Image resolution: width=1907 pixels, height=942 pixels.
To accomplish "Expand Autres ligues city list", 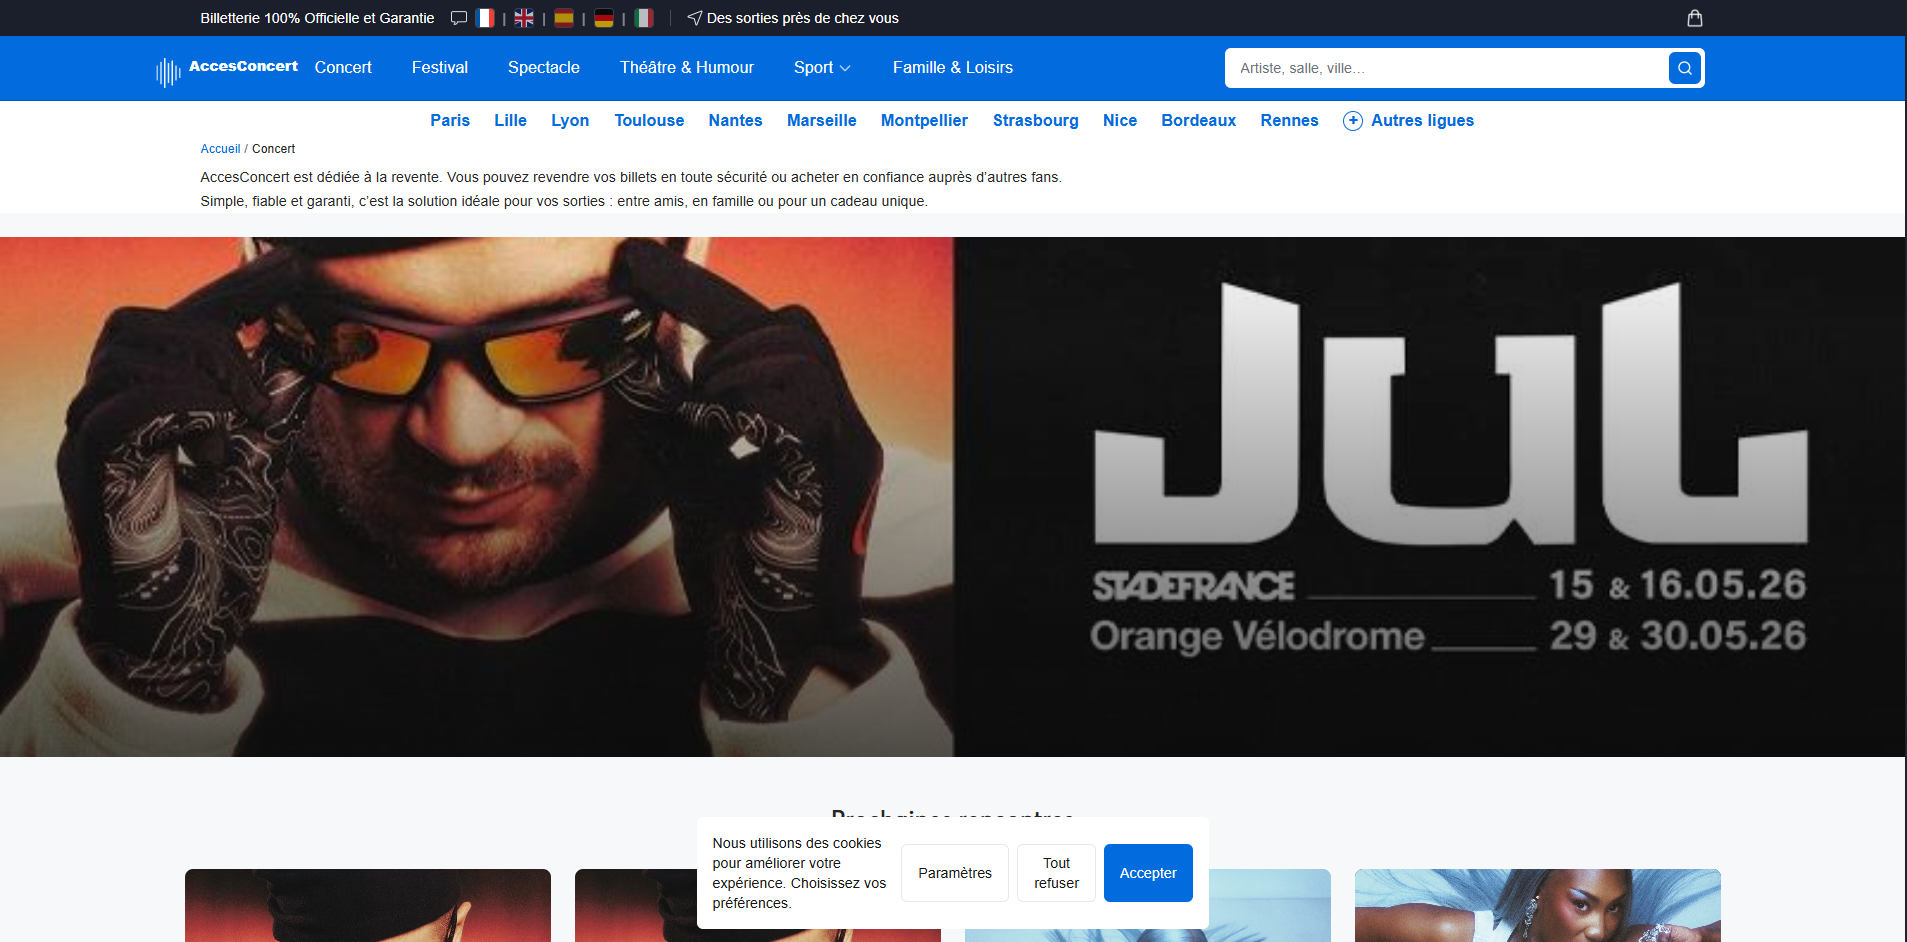I will point(1408,121).
